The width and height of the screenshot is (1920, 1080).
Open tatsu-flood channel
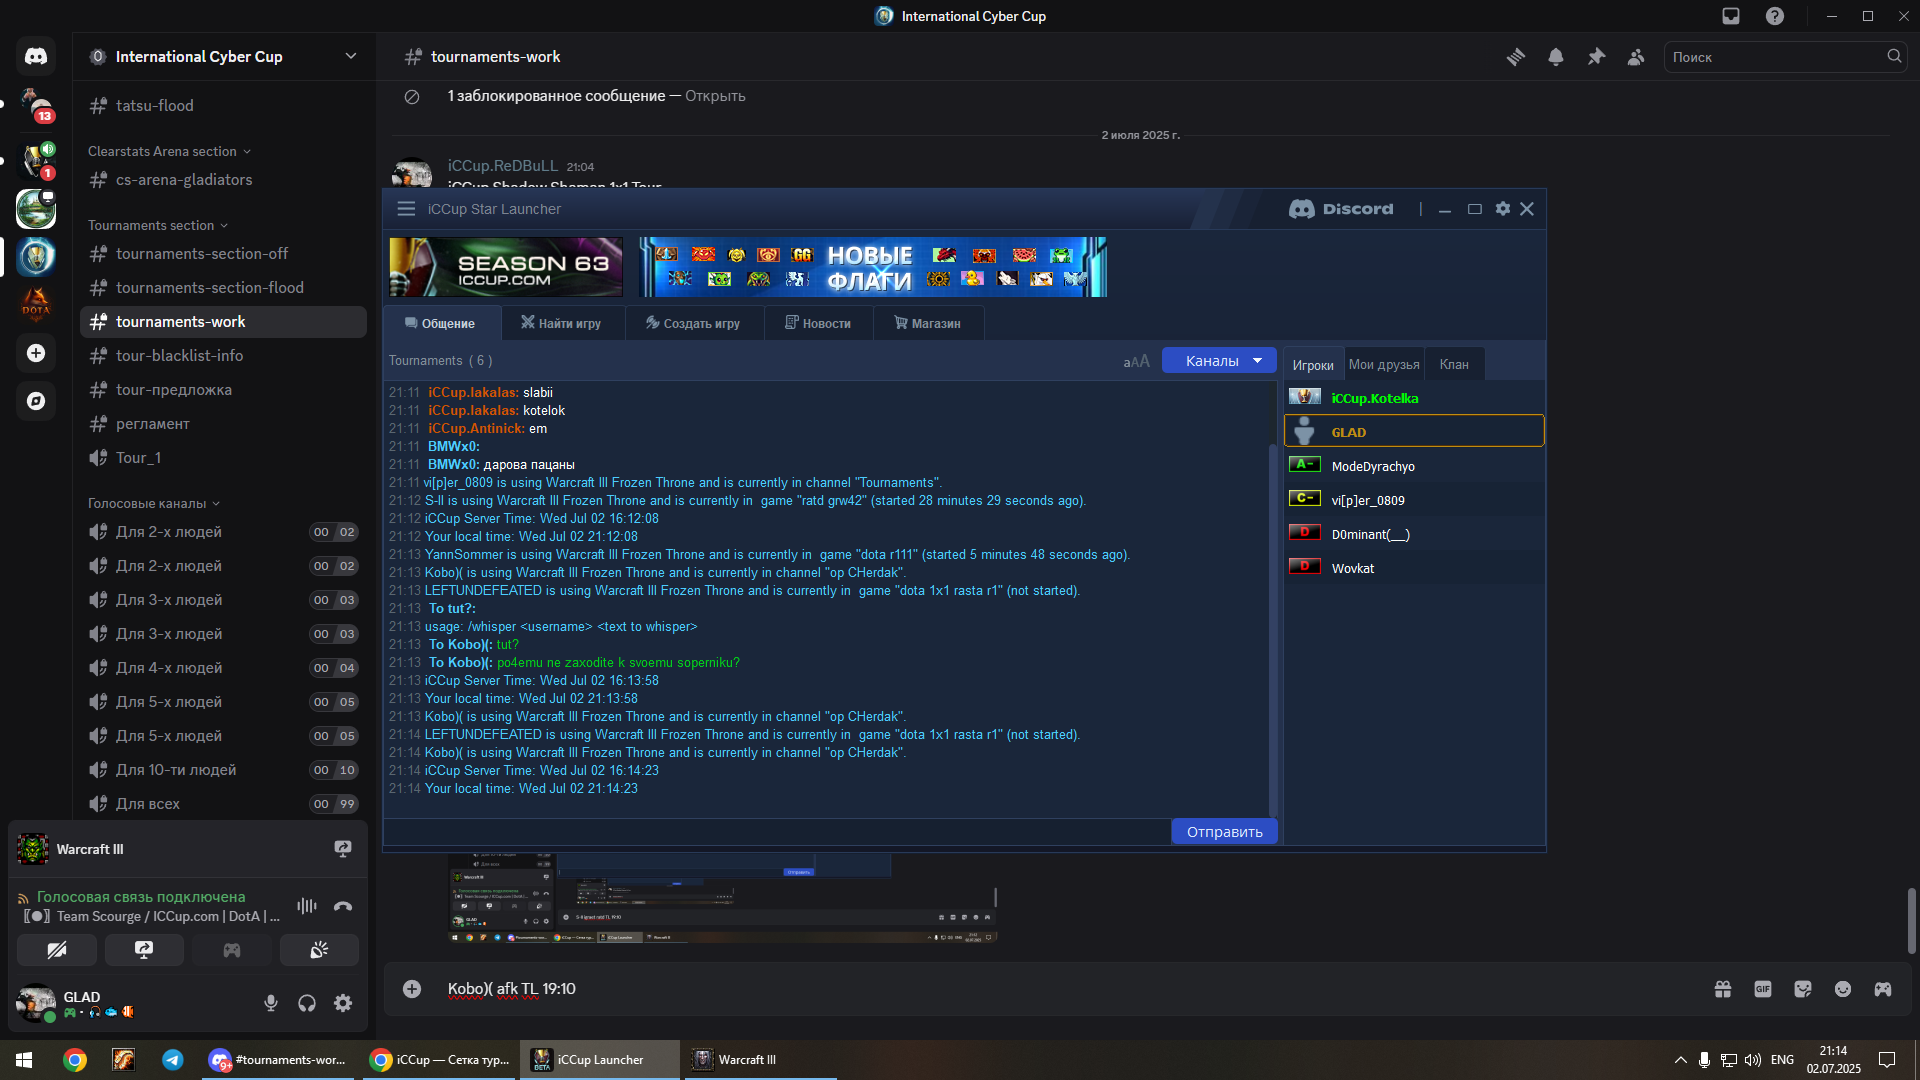click(223, 105)
